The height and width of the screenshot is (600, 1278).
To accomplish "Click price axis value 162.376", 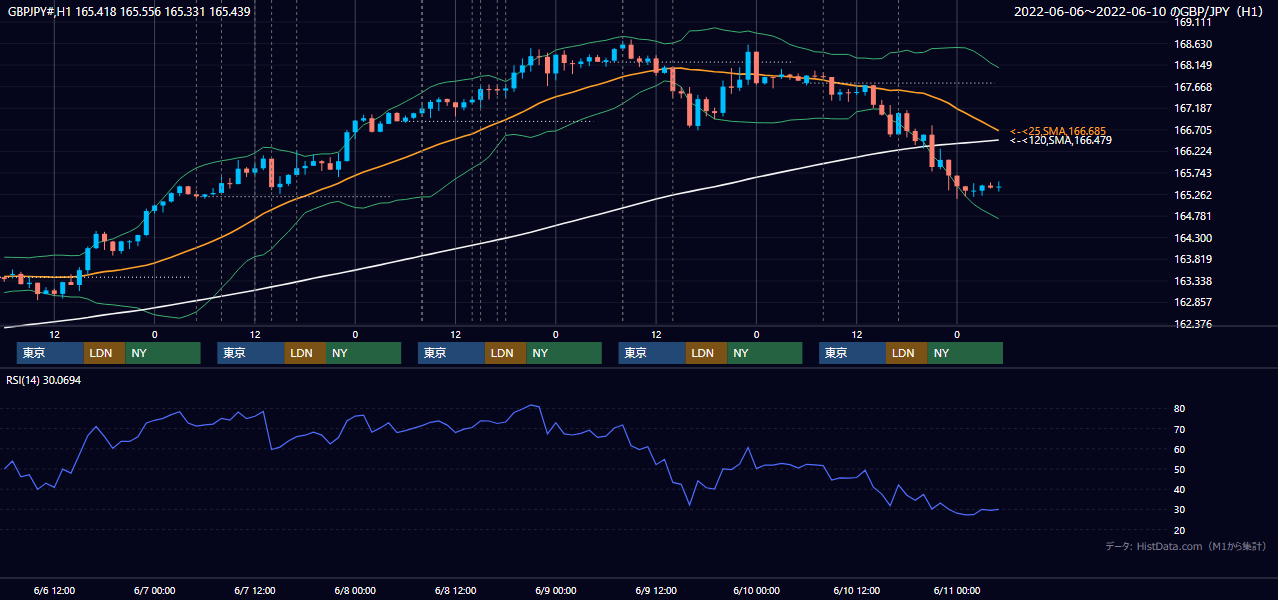I will pos(1193,324).
